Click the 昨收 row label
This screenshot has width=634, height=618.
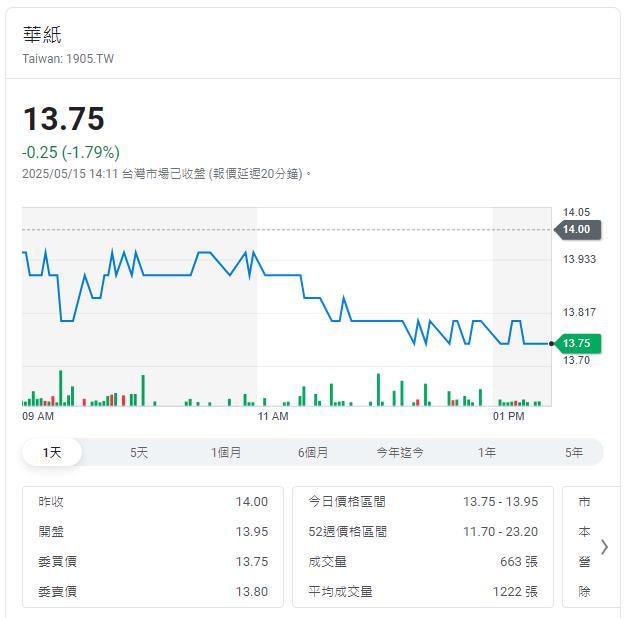(51, 502)
